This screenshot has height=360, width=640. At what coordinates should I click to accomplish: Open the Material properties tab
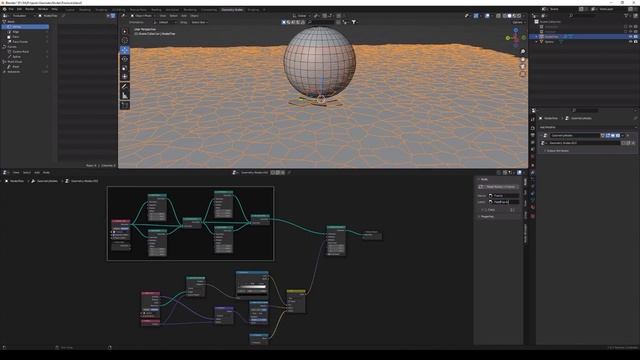coord(533,208)
